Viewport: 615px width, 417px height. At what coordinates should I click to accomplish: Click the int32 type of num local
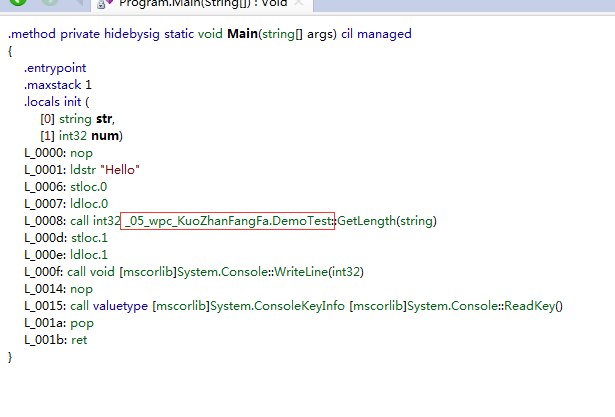(73, 136)
